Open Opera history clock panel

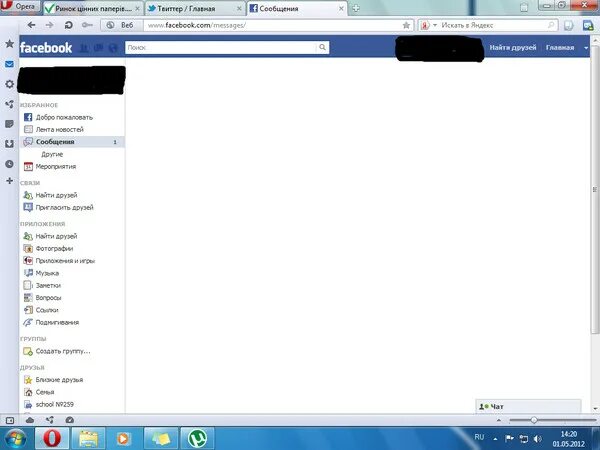(10, 164)
